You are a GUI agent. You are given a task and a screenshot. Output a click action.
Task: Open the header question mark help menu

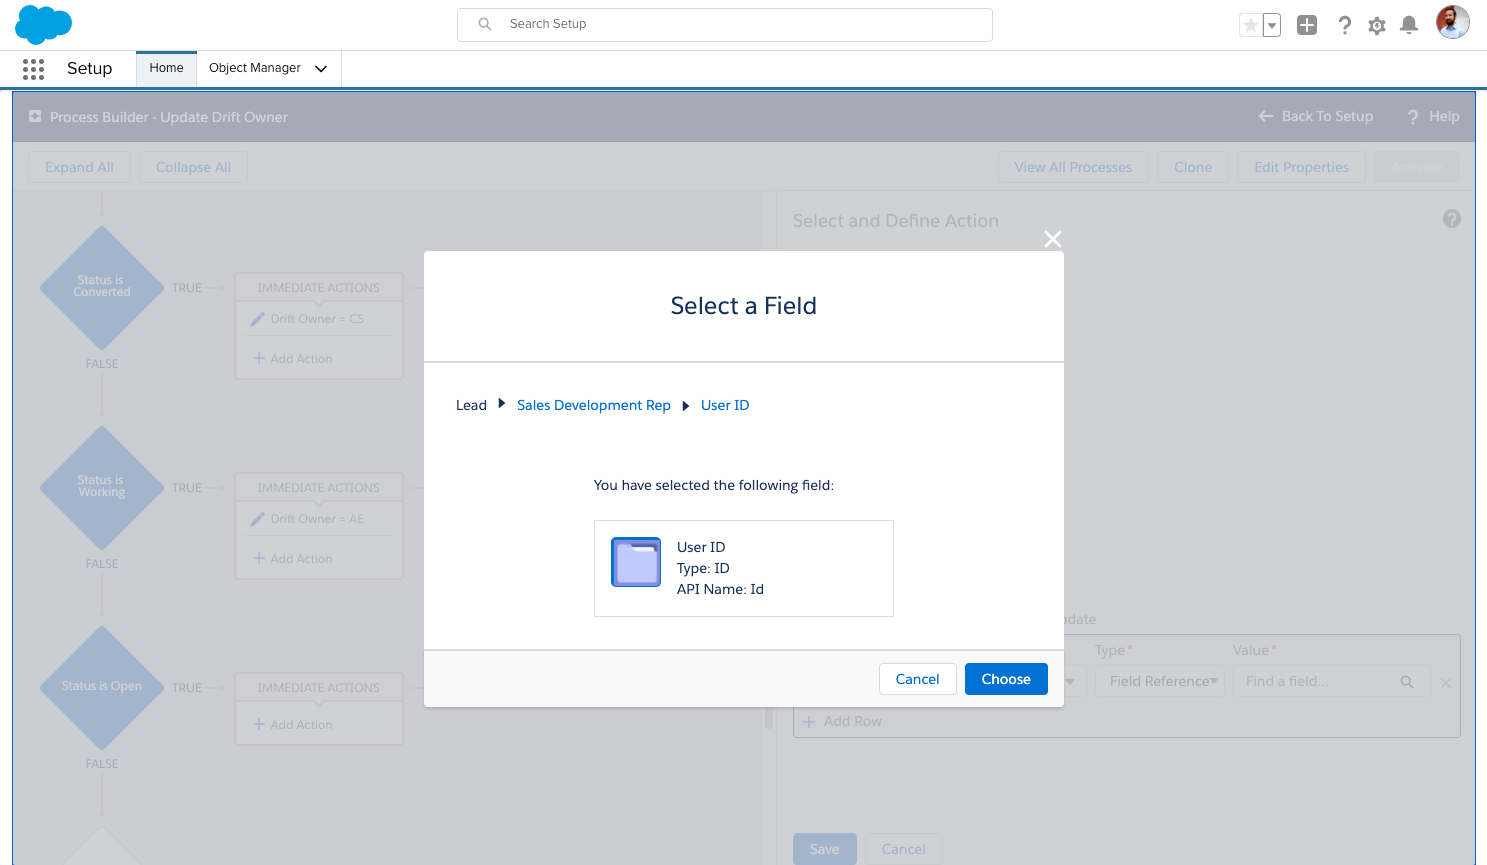[1345, 25]
